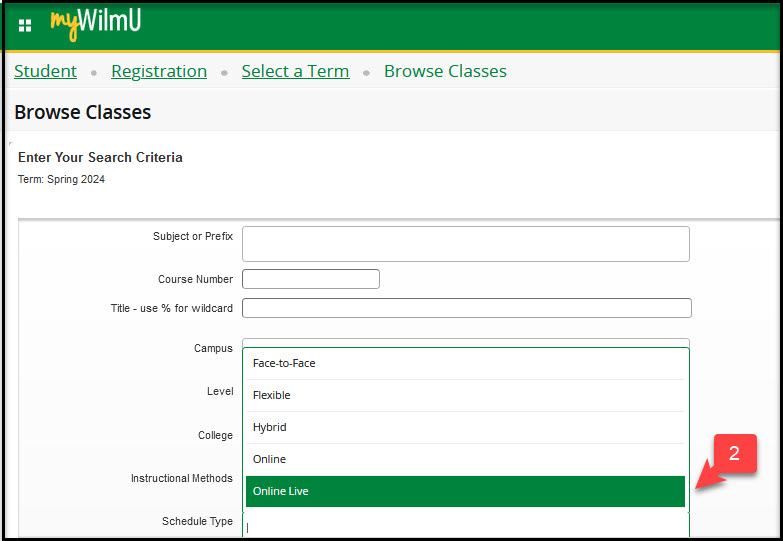Go to the Student breadcrumb link

pos(45,71)
